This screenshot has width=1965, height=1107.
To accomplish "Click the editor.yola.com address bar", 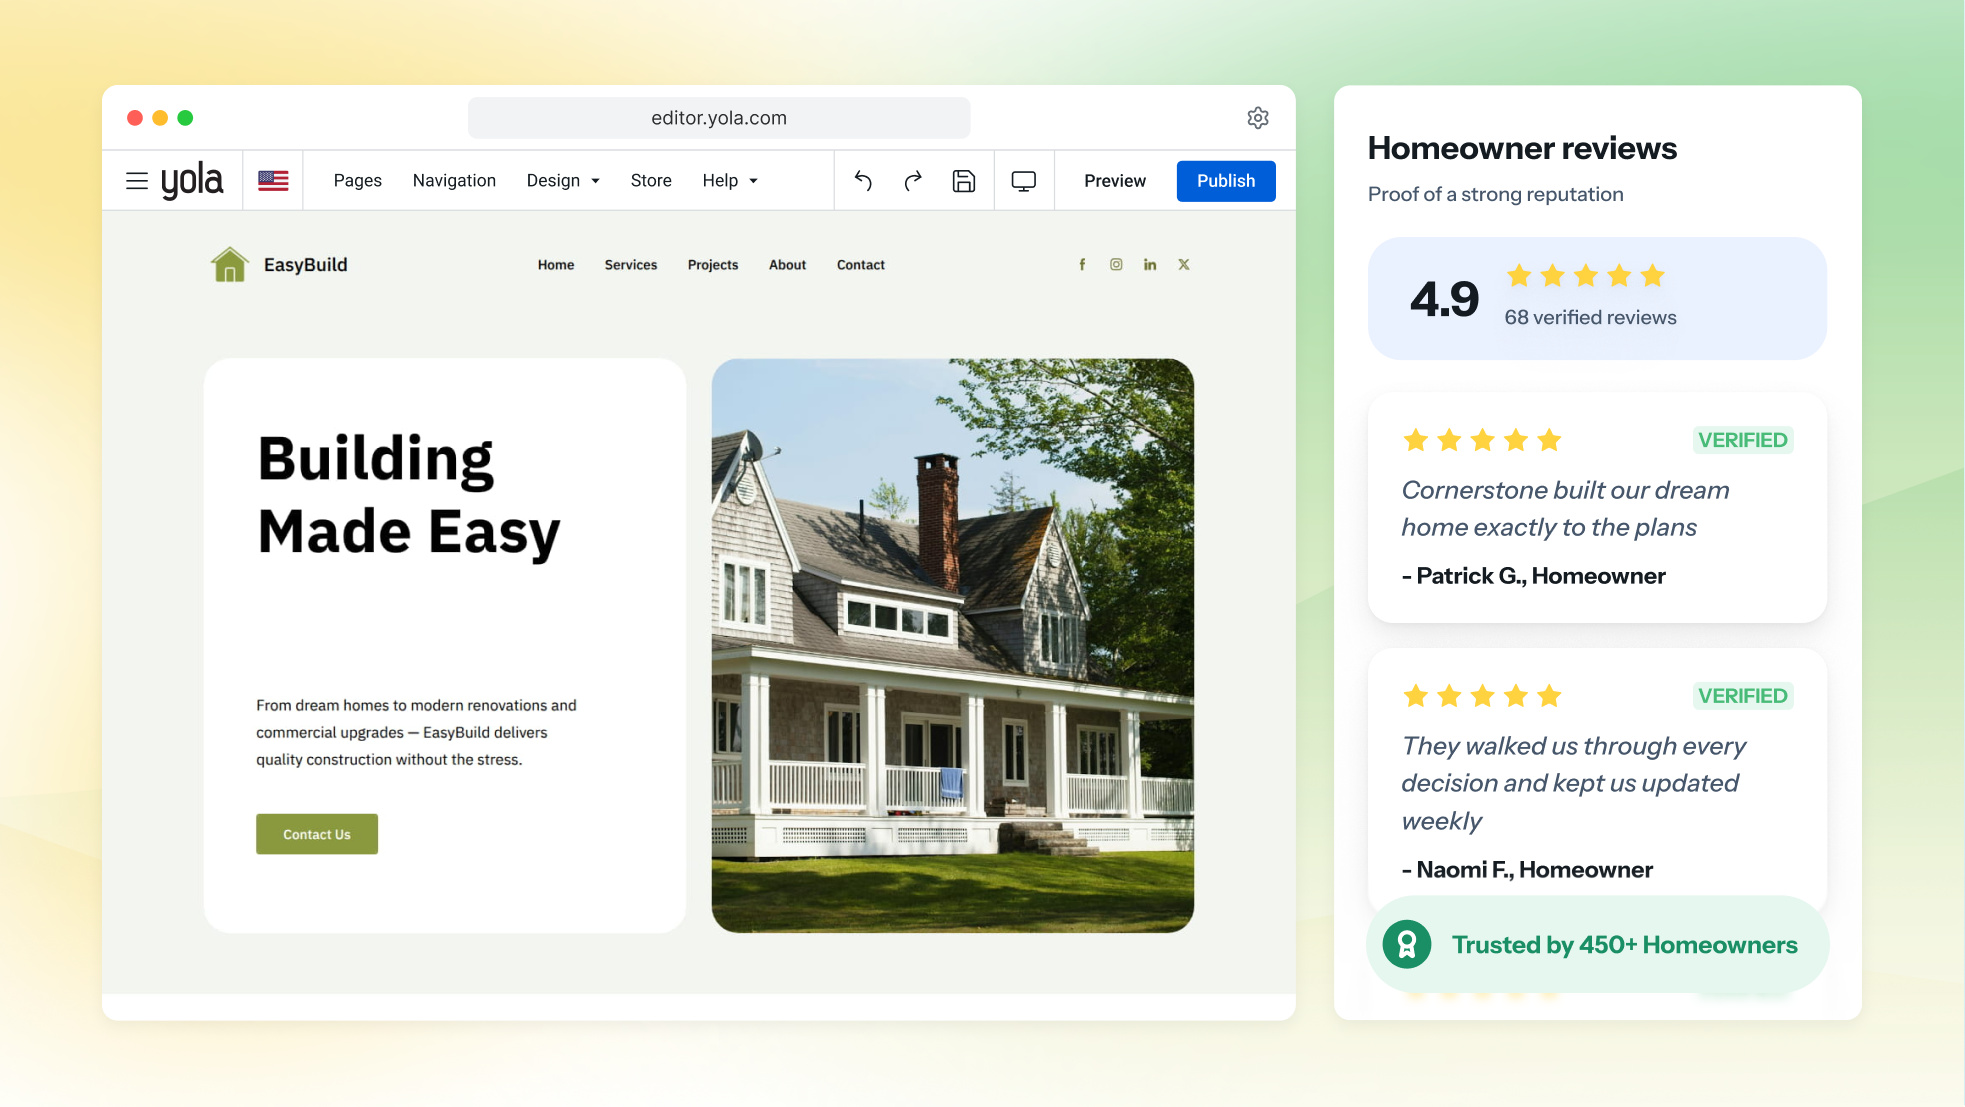I will coord(719,118).
